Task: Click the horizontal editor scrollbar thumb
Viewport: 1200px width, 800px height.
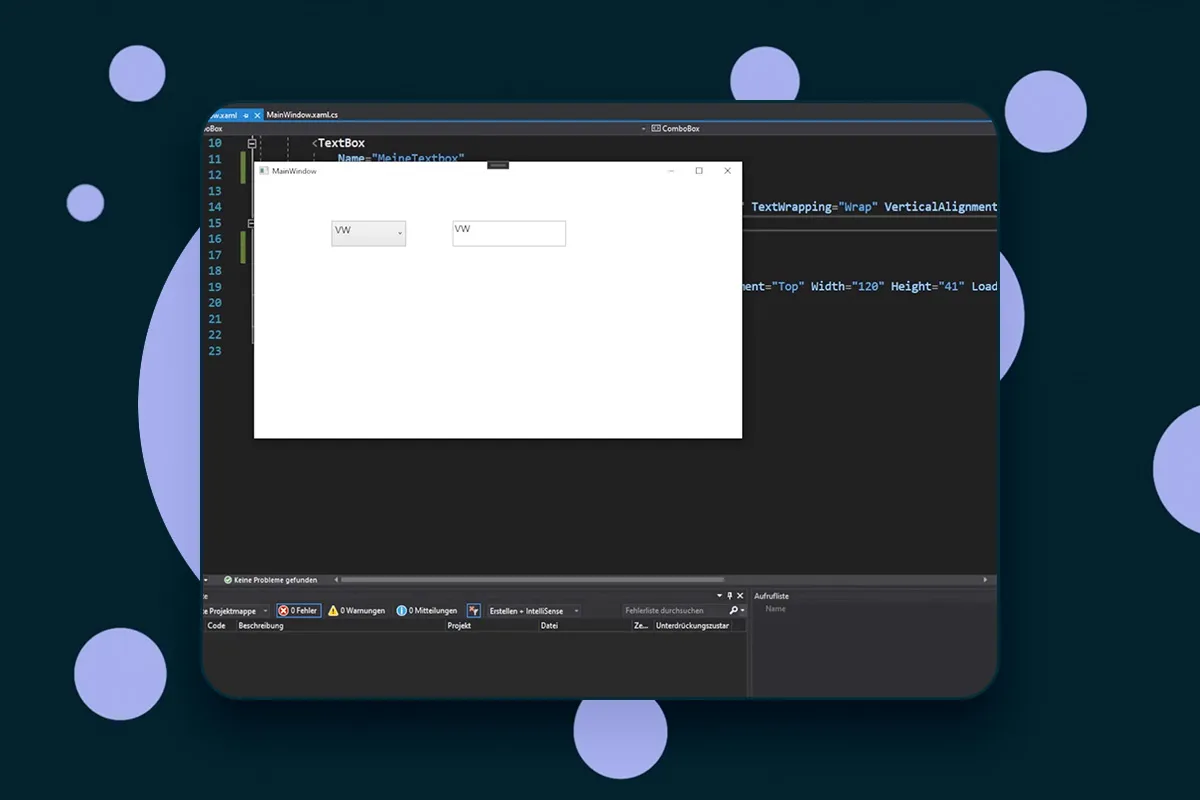Action: [x=532, y=579]
